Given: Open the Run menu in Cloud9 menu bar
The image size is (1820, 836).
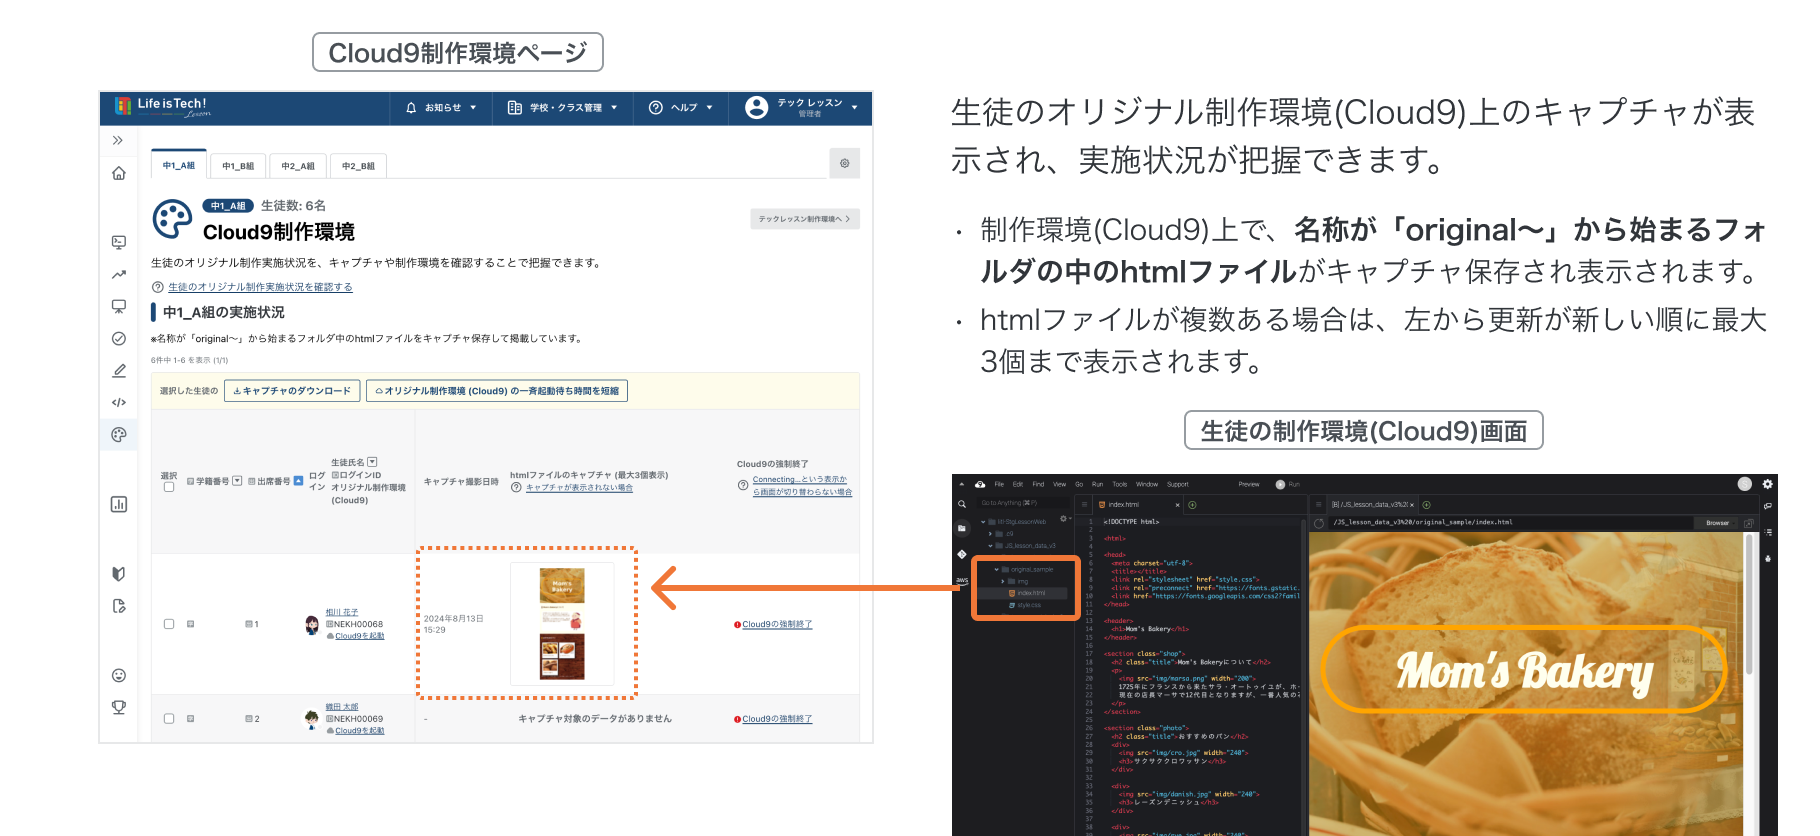Looking at the screenshot, I should pos(1097,484).
